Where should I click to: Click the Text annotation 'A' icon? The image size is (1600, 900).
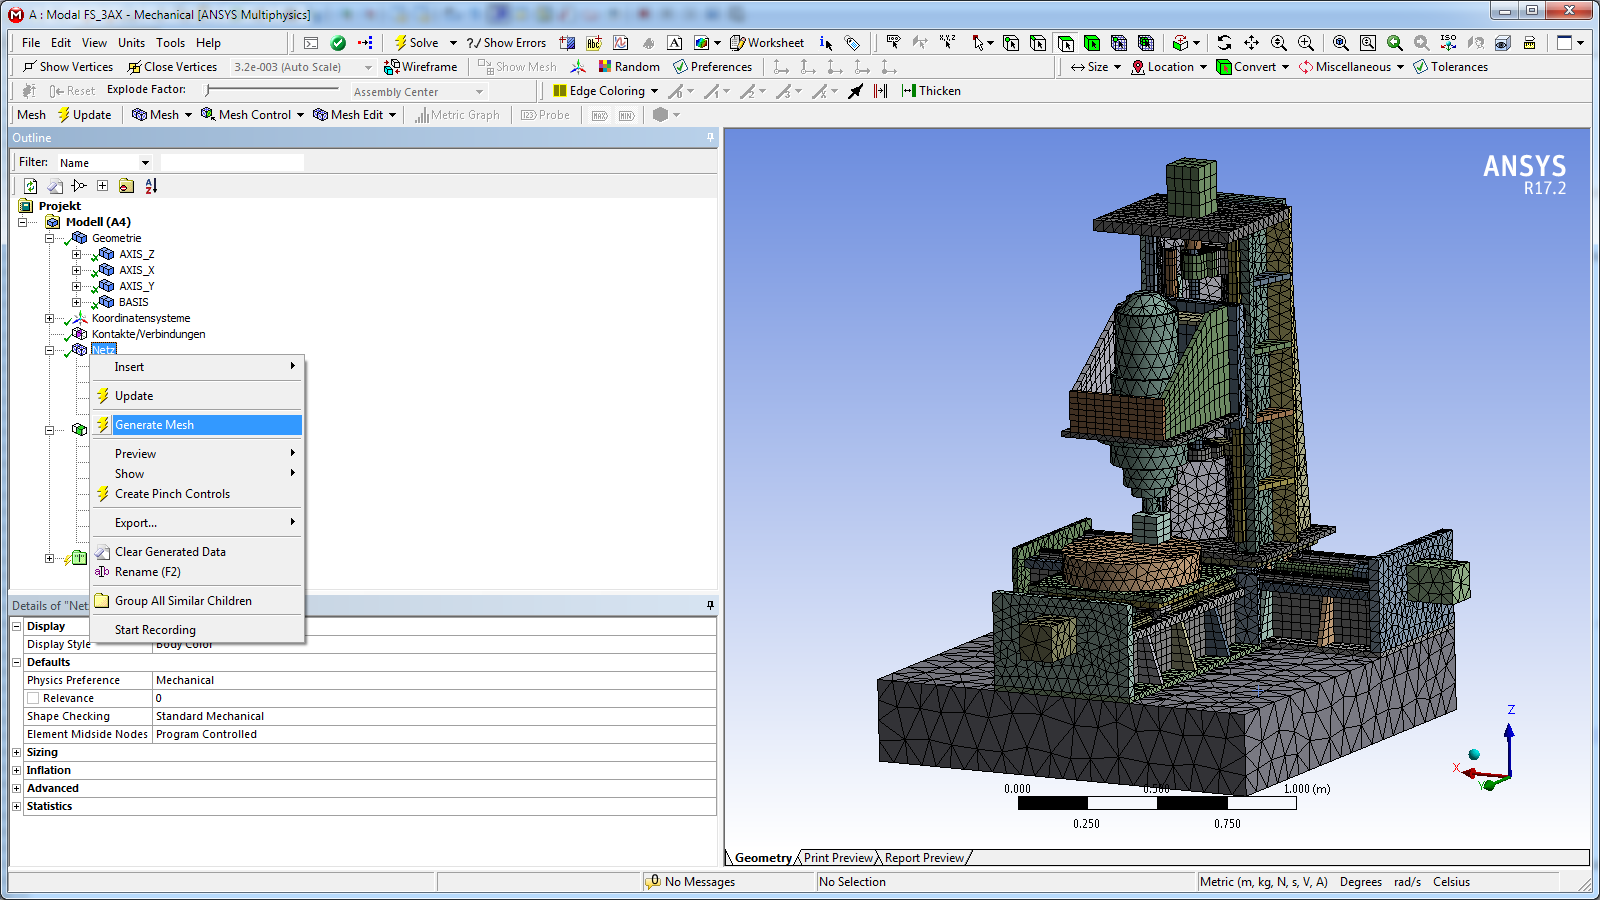click(675, 43)
